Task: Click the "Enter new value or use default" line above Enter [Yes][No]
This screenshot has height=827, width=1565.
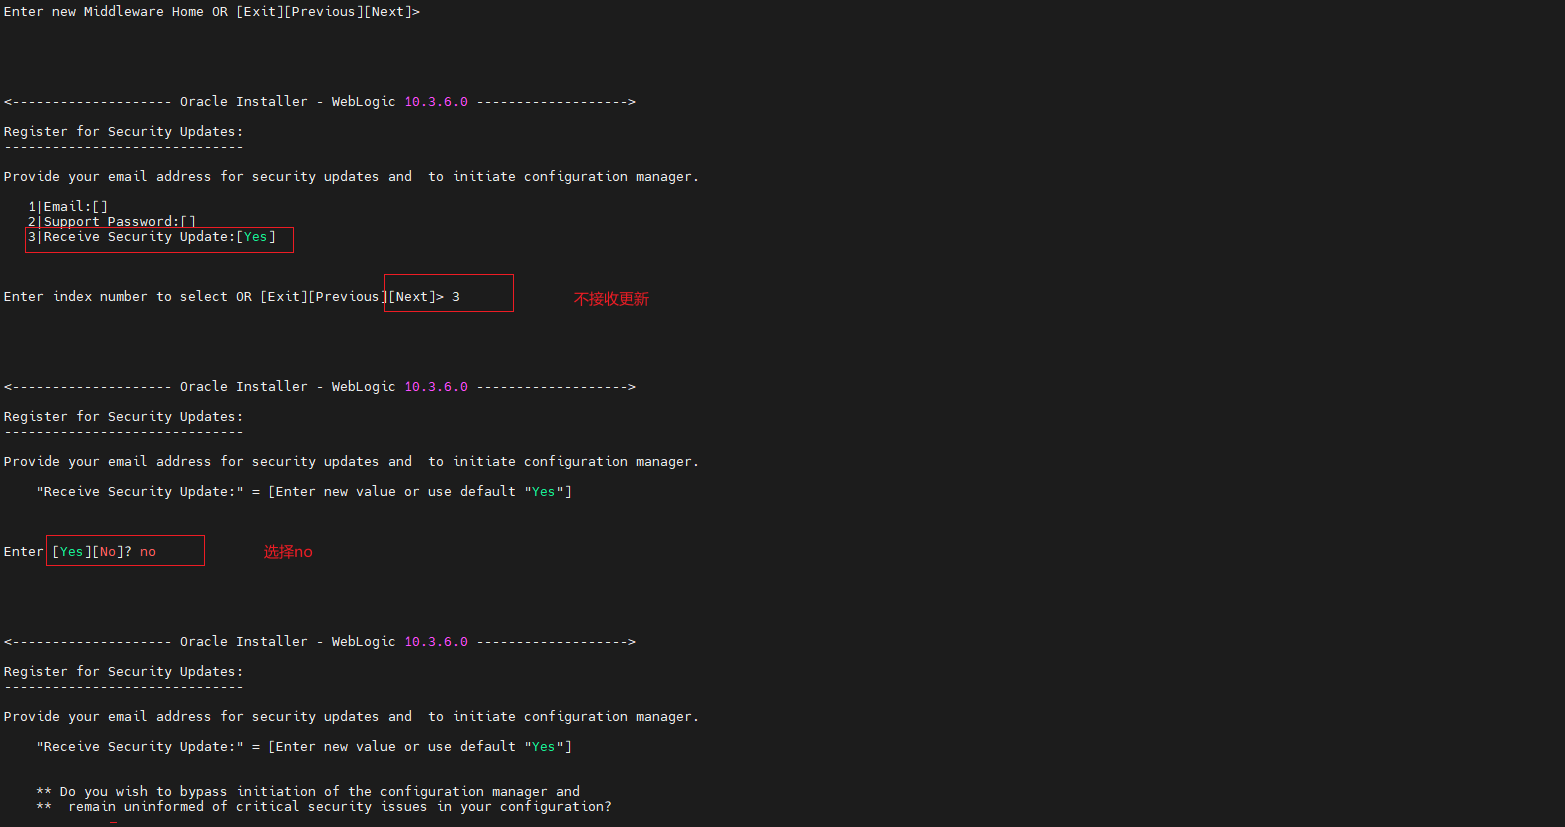Action: (x=304, y=492)
